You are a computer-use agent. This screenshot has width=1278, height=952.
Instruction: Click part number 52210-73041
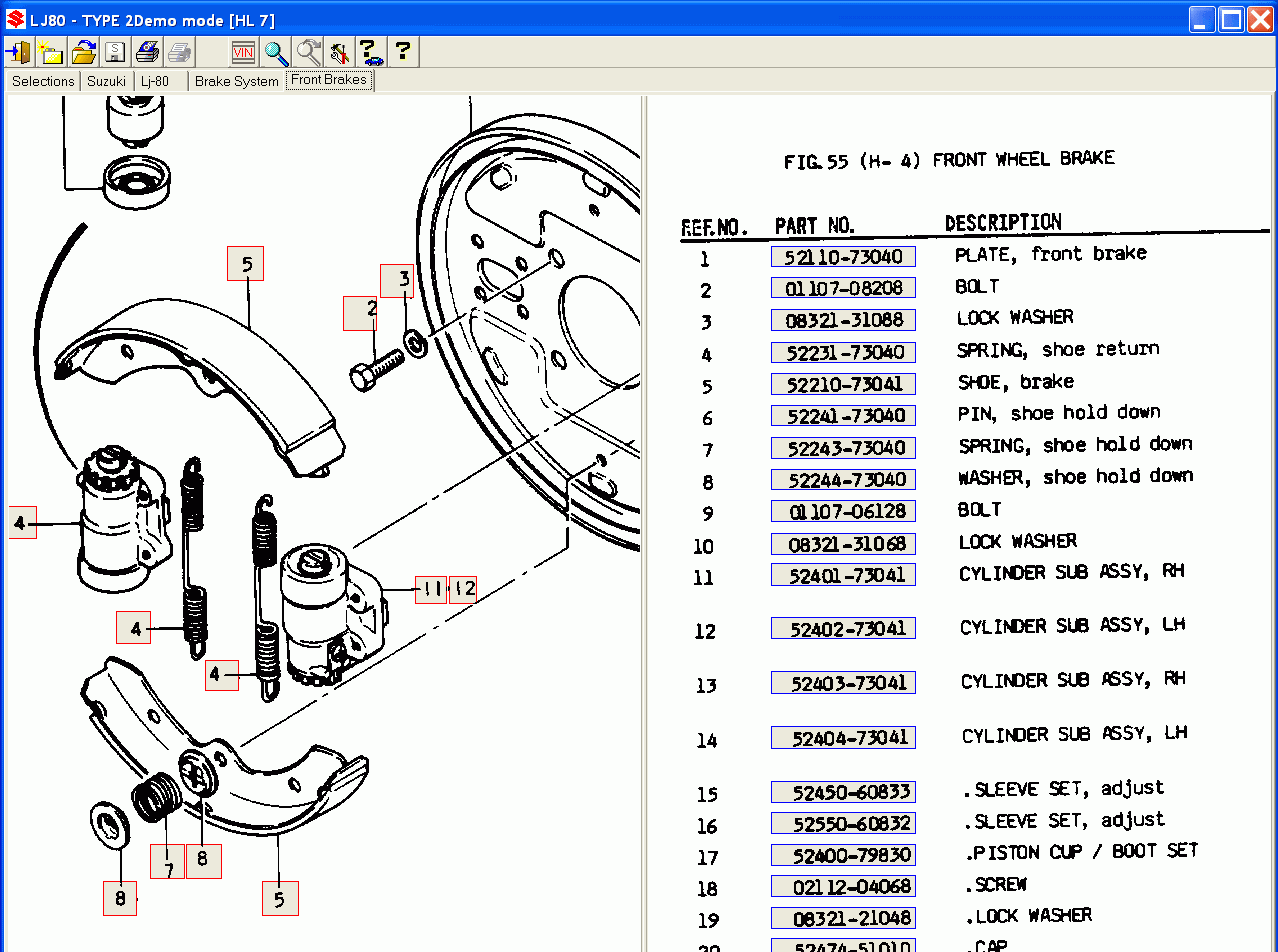point(843,384)
